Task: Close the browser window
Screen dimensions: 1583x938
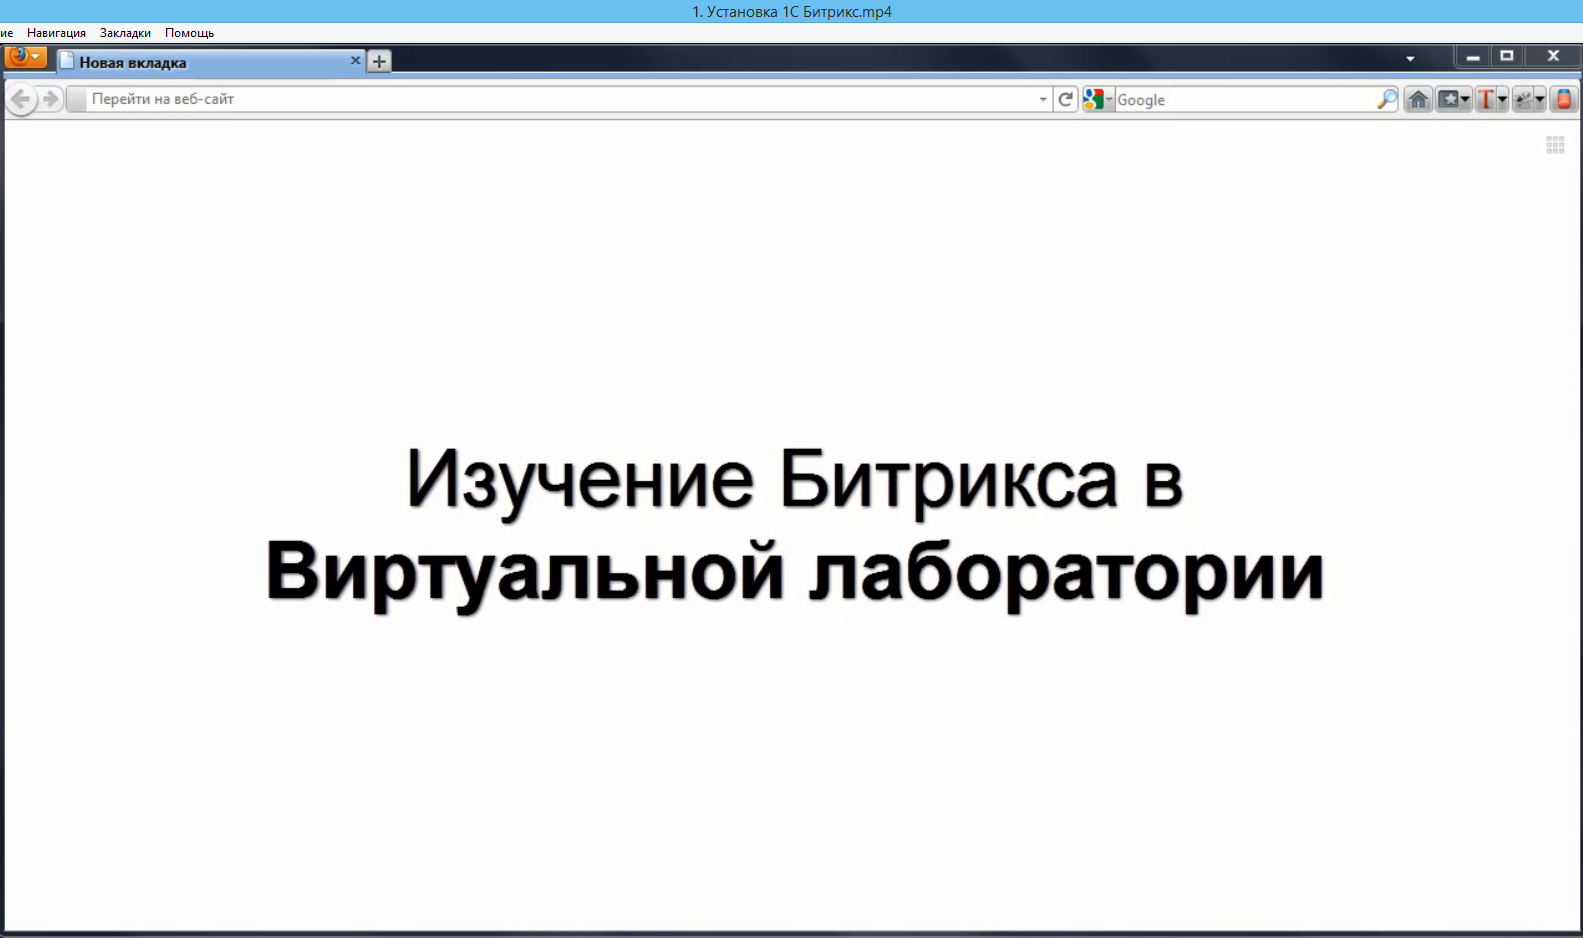Action: tap(1553, 57)
